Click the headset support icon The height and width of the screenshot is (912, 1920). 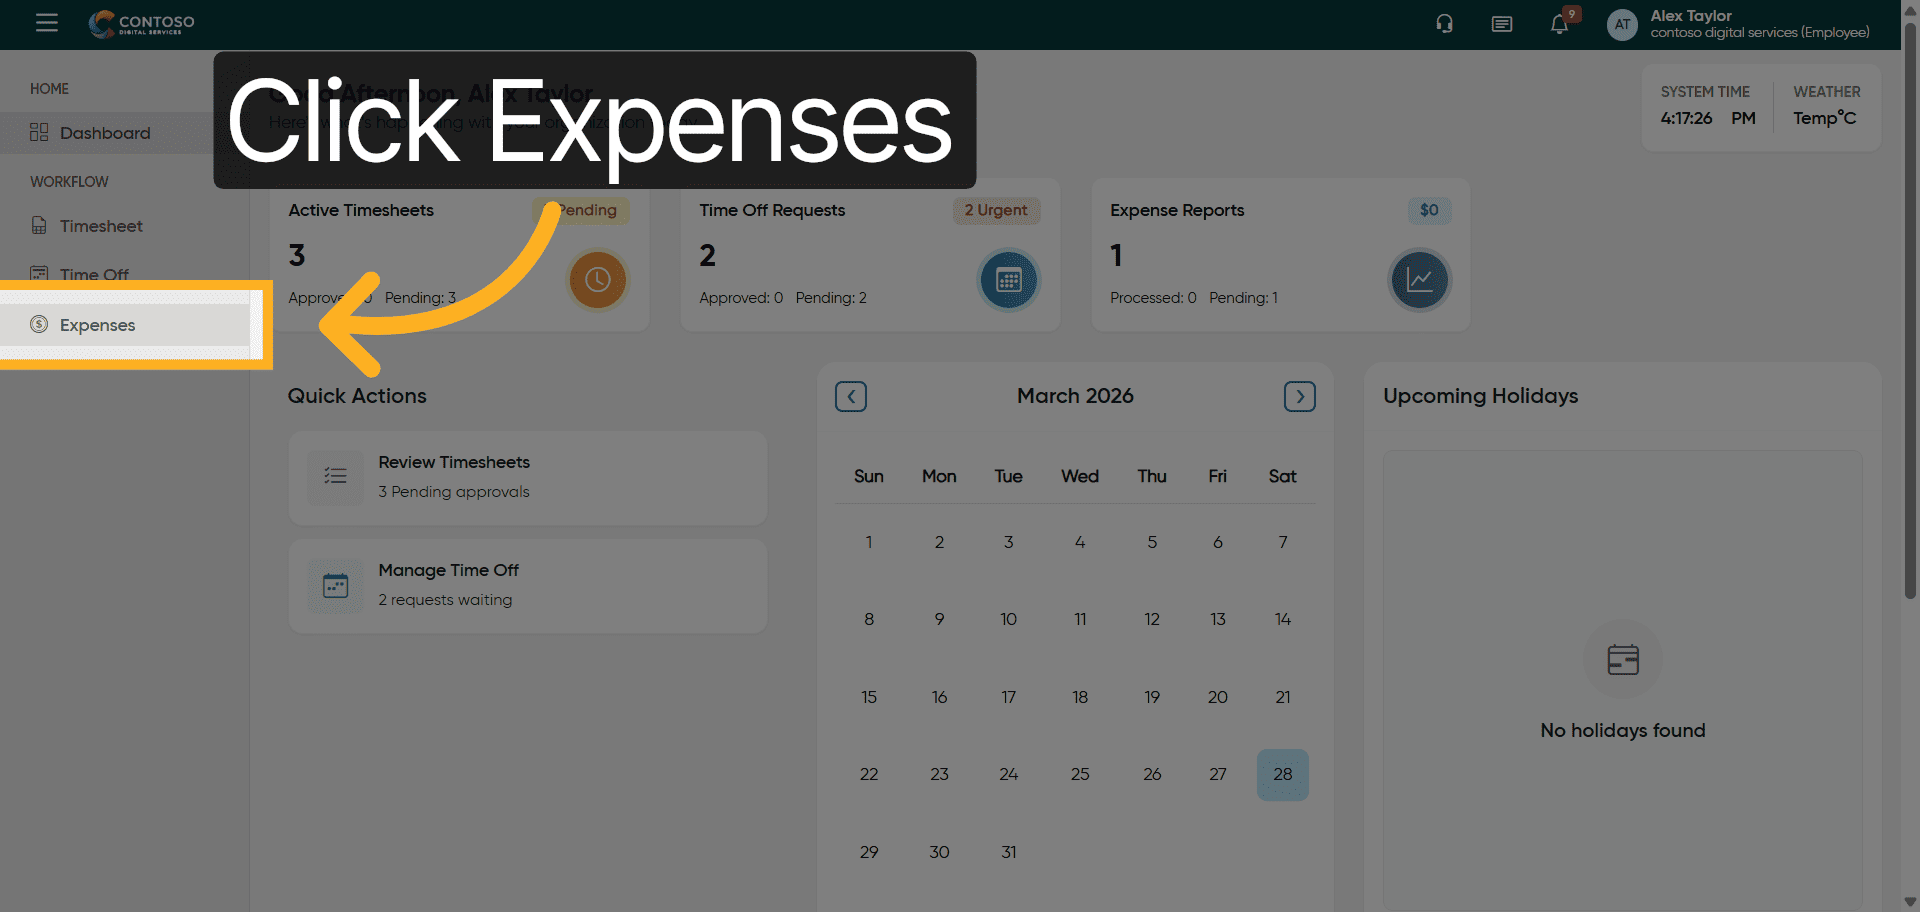(x=1444, y=24)
